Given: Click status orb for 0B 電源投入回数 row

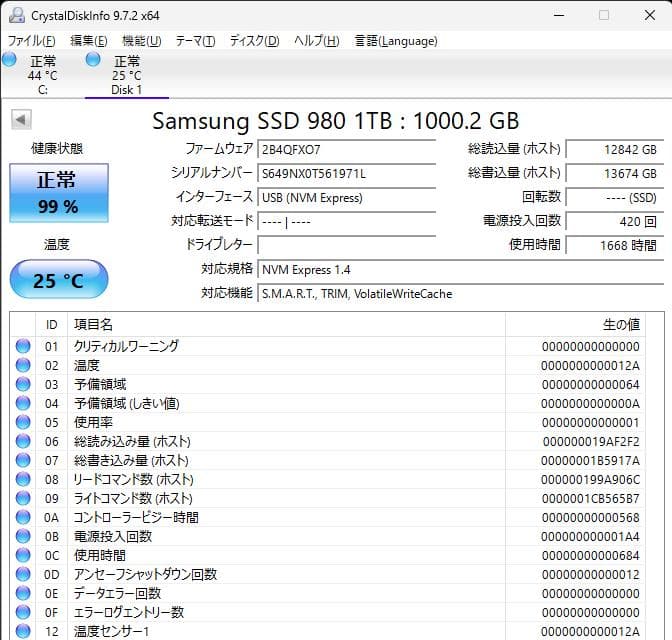Looking at the screenshot, I should coord(23,536).
